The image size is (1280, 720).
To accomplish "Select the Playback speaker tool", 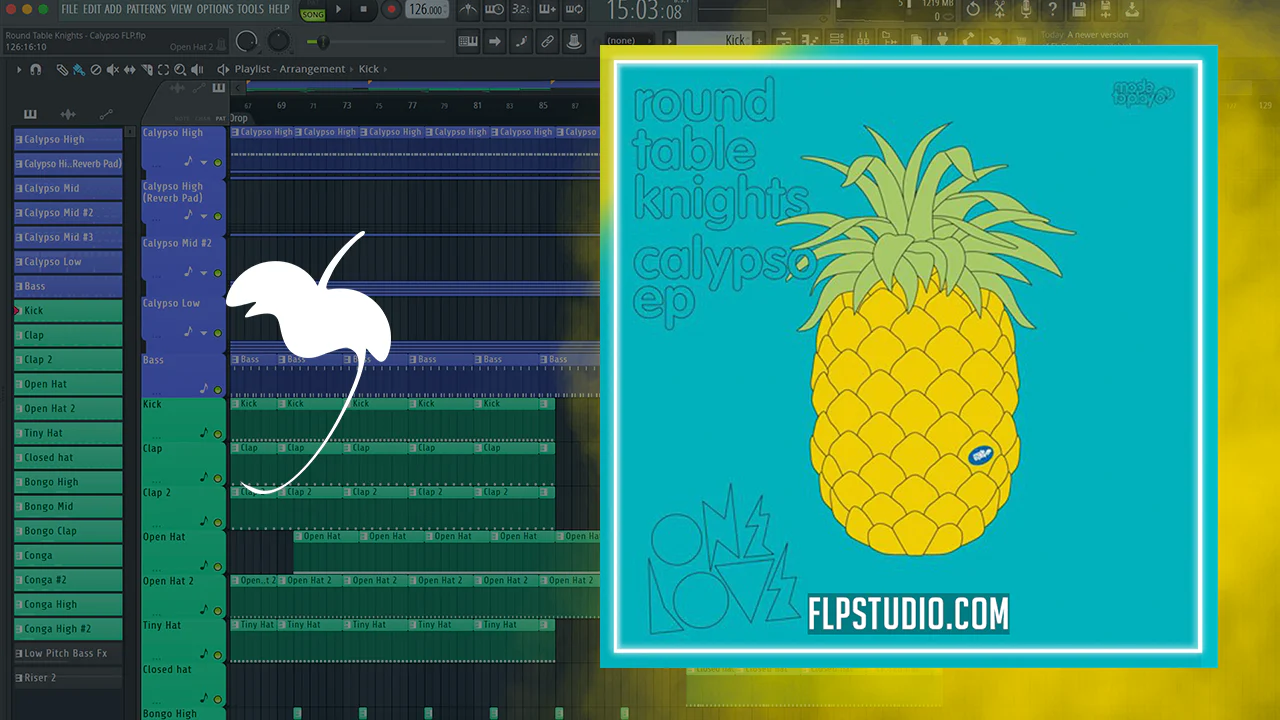I will point(197,70).
